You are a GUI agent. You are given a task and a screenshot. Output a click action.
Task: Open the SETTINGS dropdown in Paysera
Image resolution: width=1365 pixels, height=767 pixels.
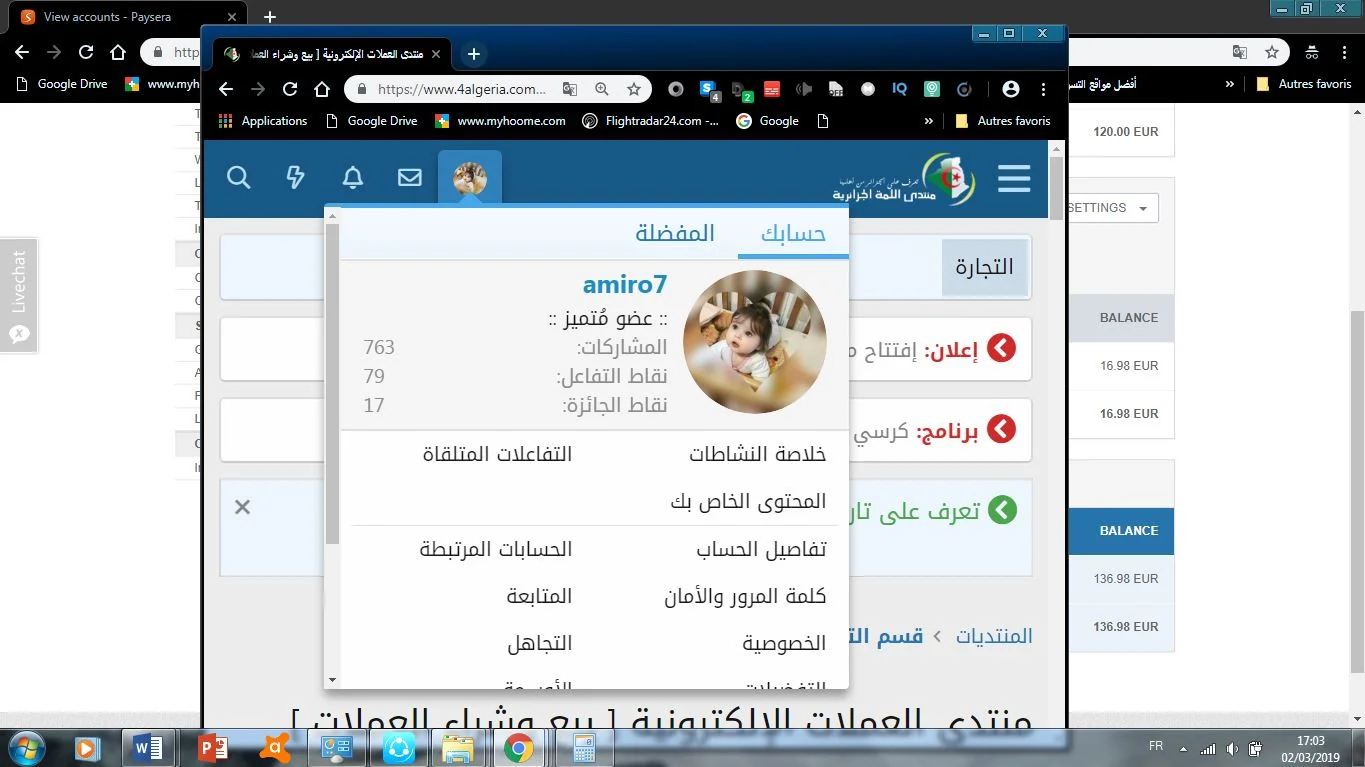(1111, 208)
